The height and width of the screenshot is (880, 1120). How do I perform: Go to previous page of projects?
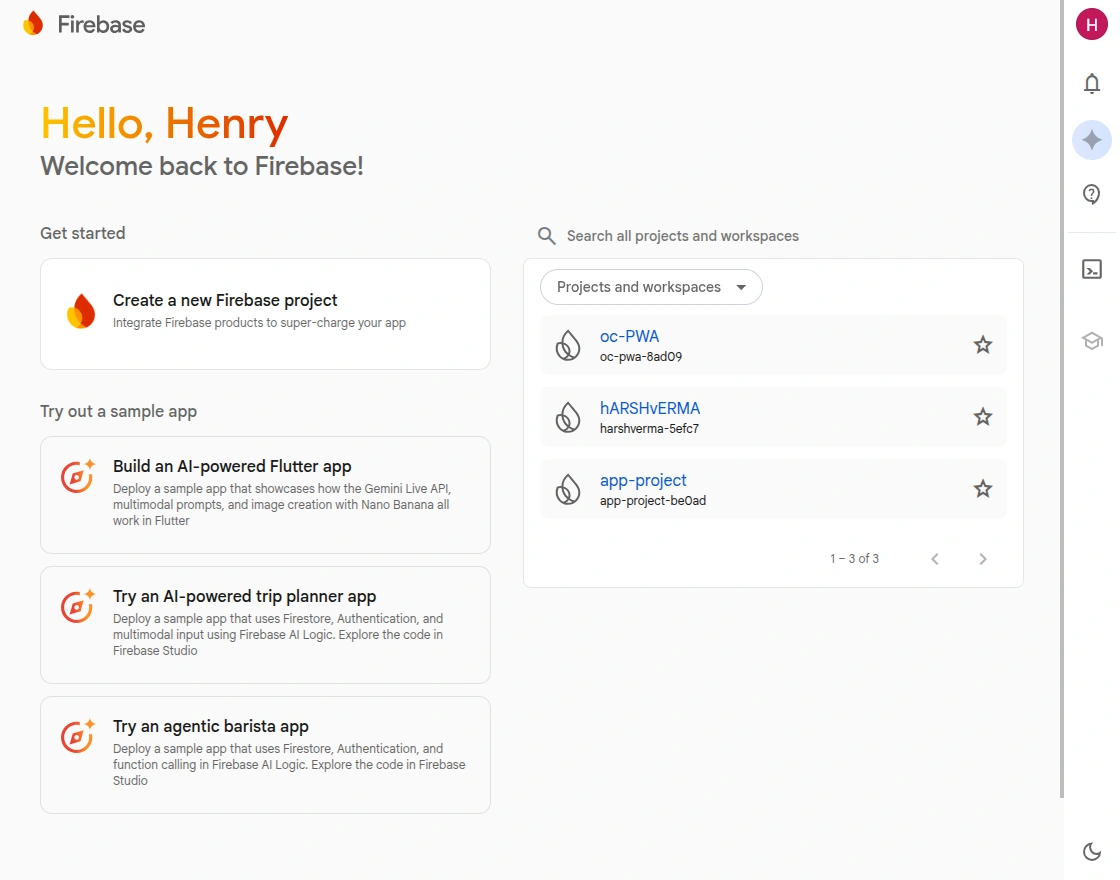935,559
